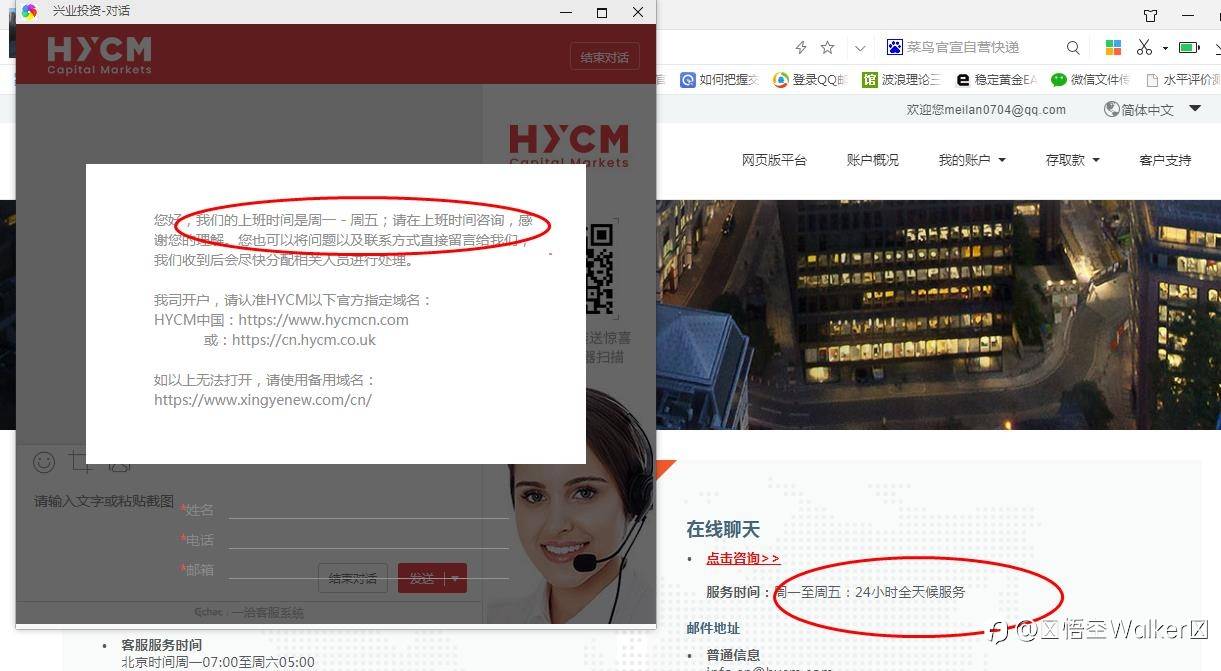This screenshot has height=671, width=1221.
Task: Click the 服务时间 24小时全天候服务 text
Action: (x=836, y=592)
